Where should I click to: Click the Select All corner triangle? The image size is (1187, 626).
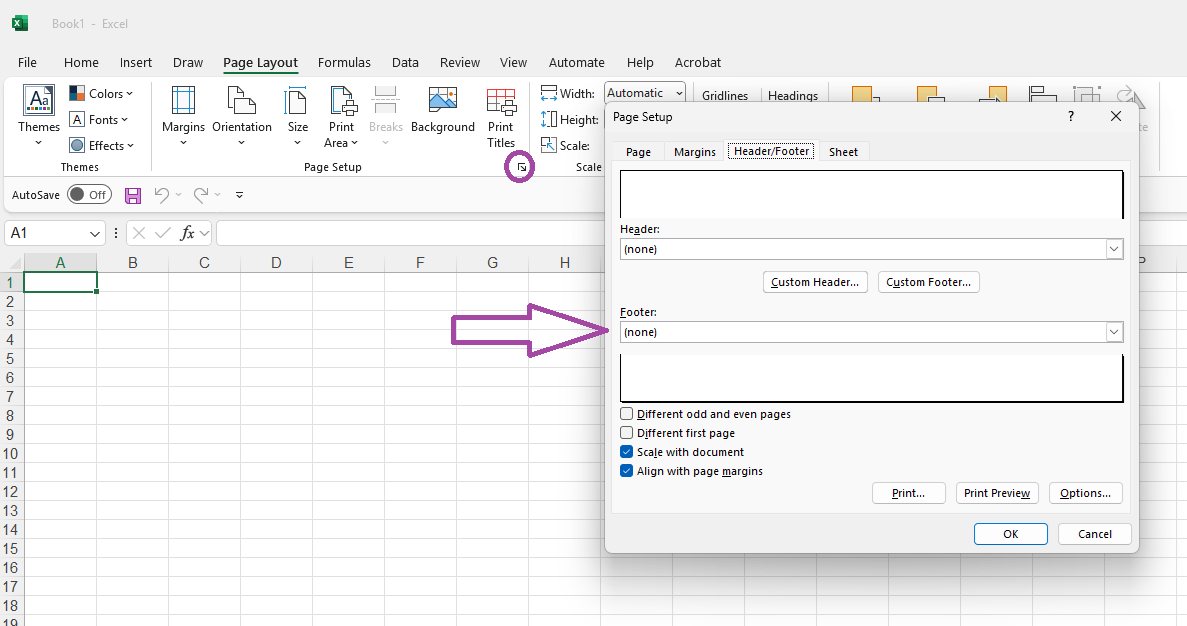pos(13,263)
